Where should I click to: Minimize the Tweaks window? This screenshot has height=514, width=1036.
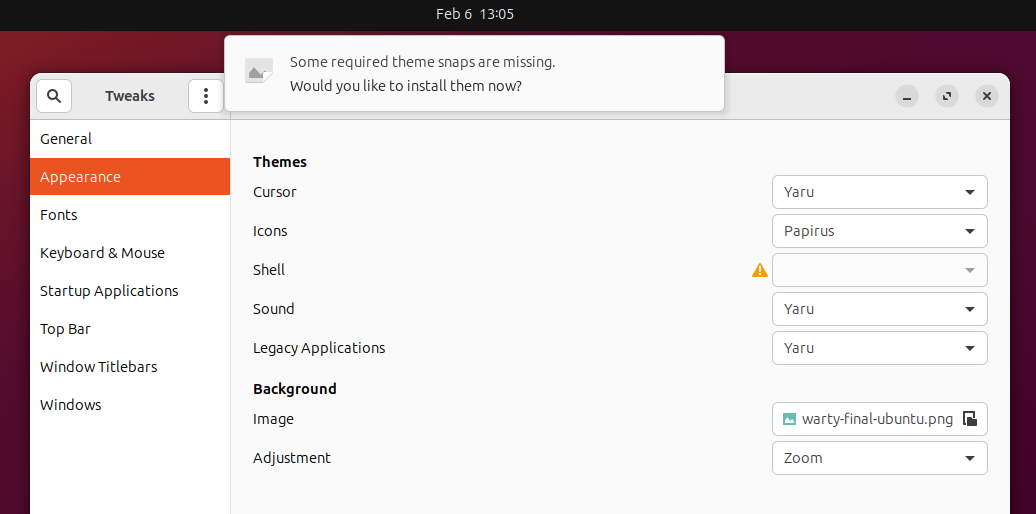907,96
